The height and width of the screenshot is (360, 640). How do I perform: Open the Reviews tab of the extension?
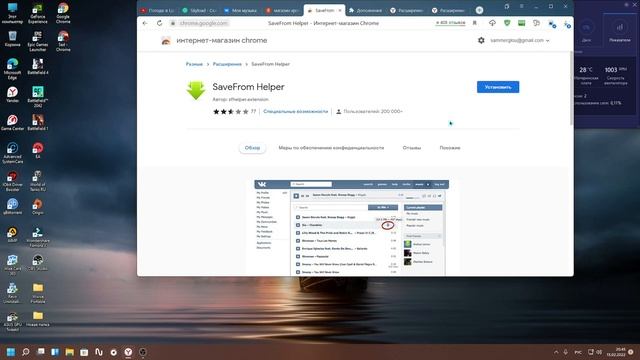(411, 148)
